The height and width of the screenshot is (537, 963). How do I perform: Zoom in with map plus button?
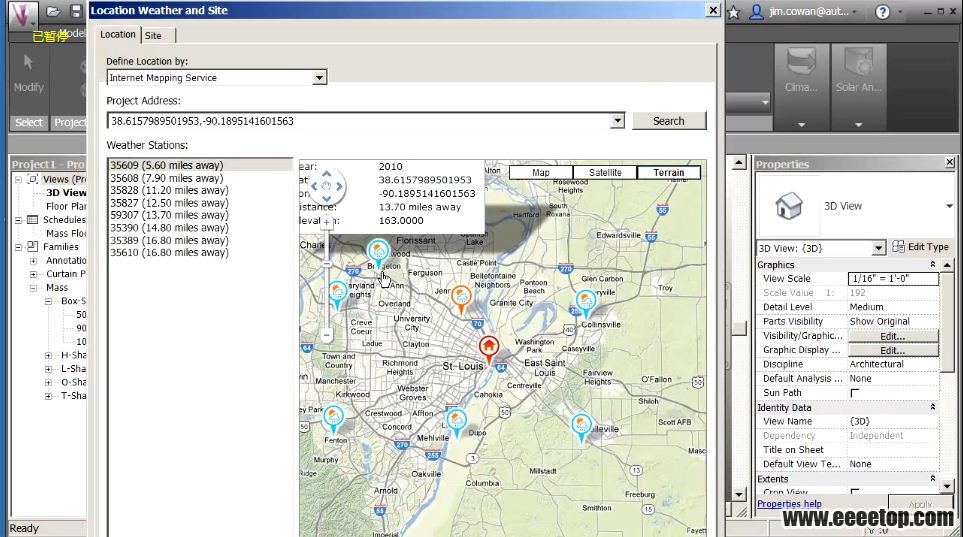[x=327, y=222]
